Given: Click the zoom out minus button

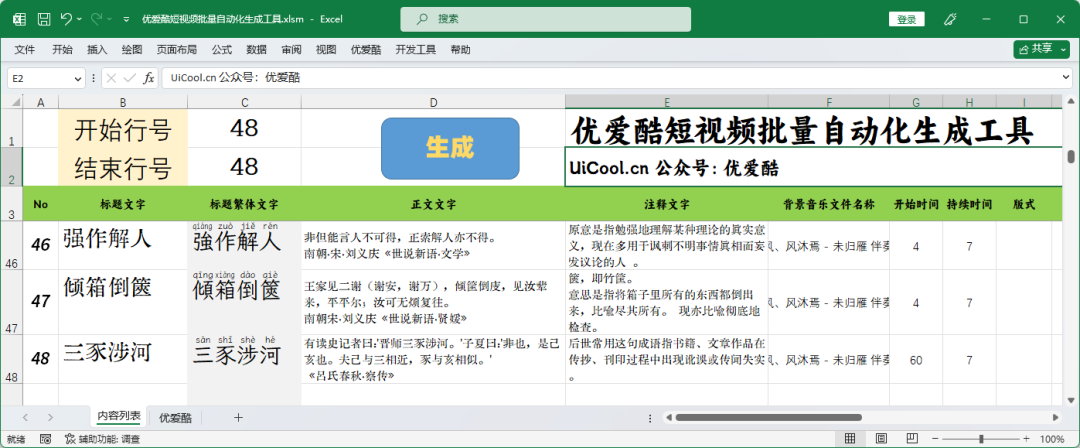Looking at the screenshot, I should point(936,438).
